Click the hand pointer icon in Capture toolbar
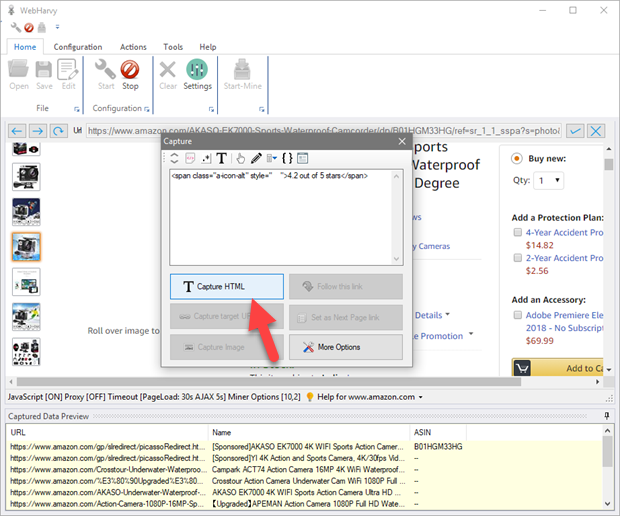The width and height of the screenshot is (620, 516). 240,158
